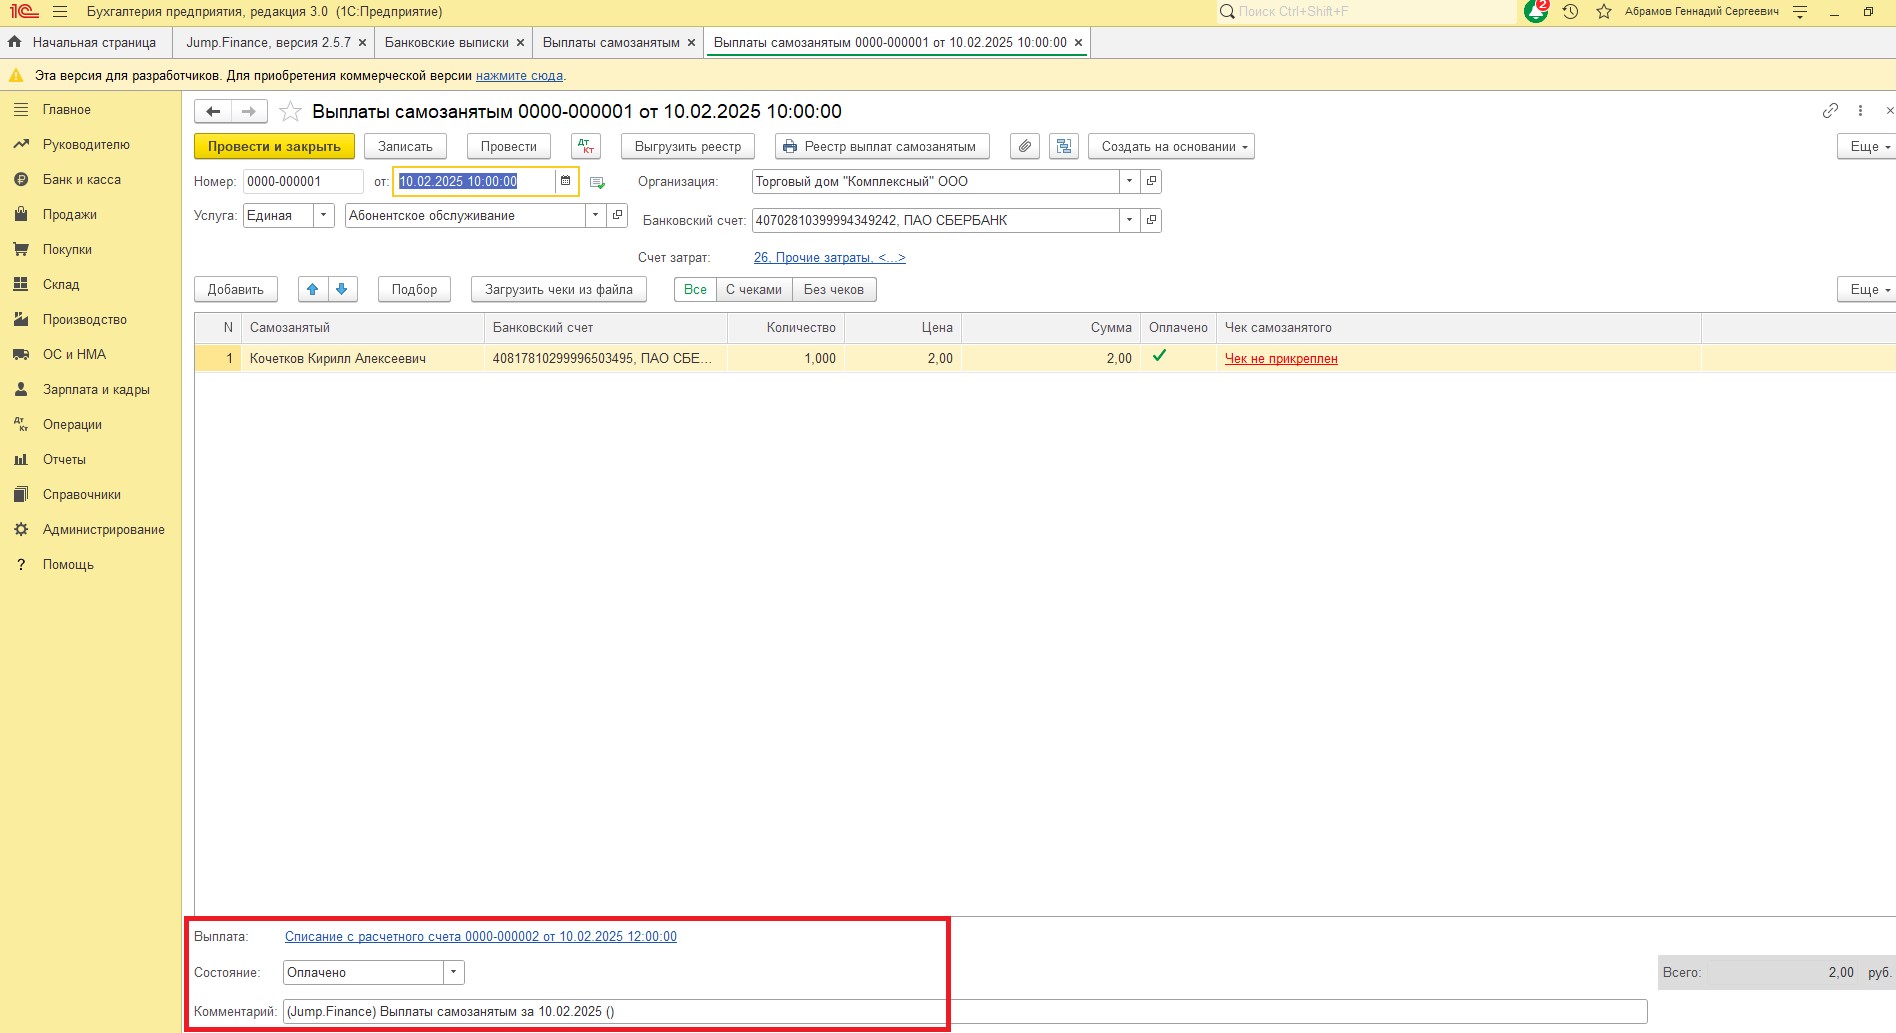
Task: Click the paperclip attached files icon
Action: tap(1024, 146)
